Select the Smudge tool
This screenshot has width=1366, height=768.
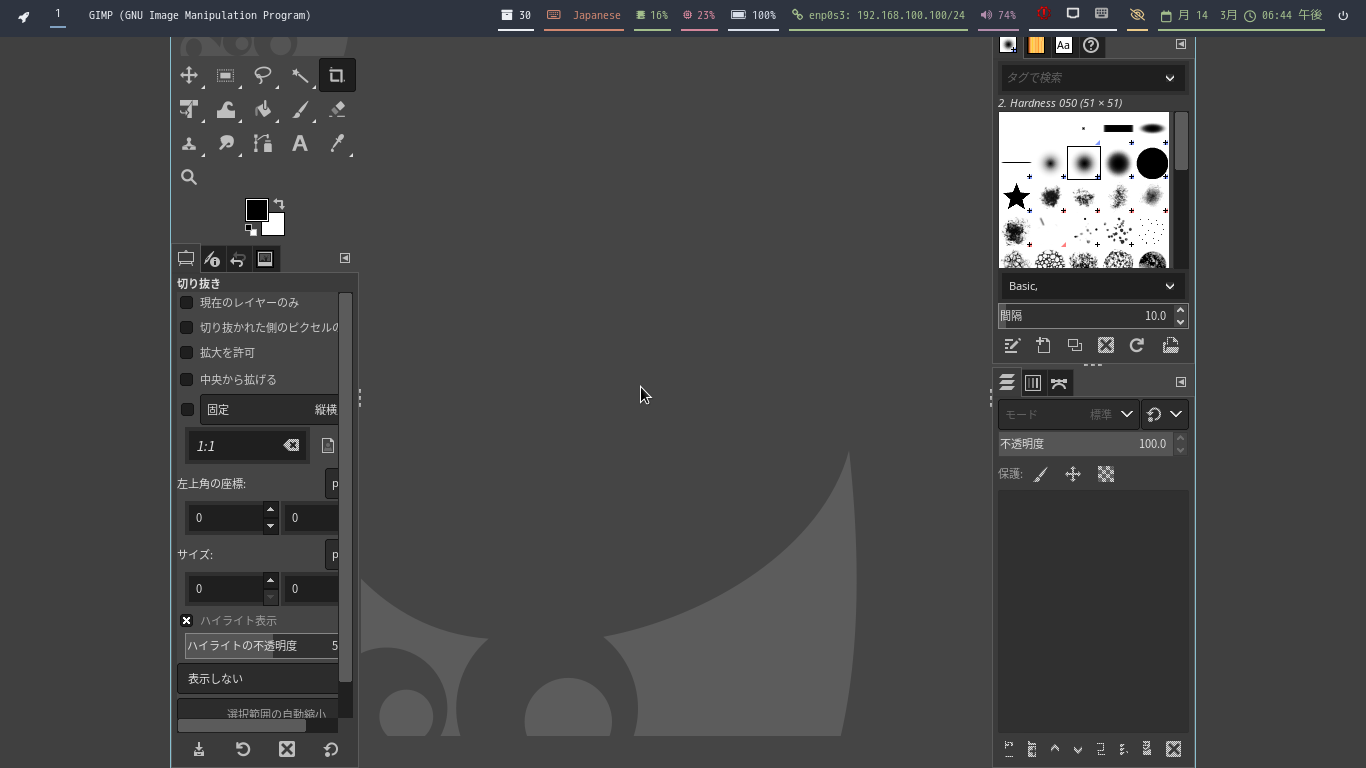coord(226,144)
